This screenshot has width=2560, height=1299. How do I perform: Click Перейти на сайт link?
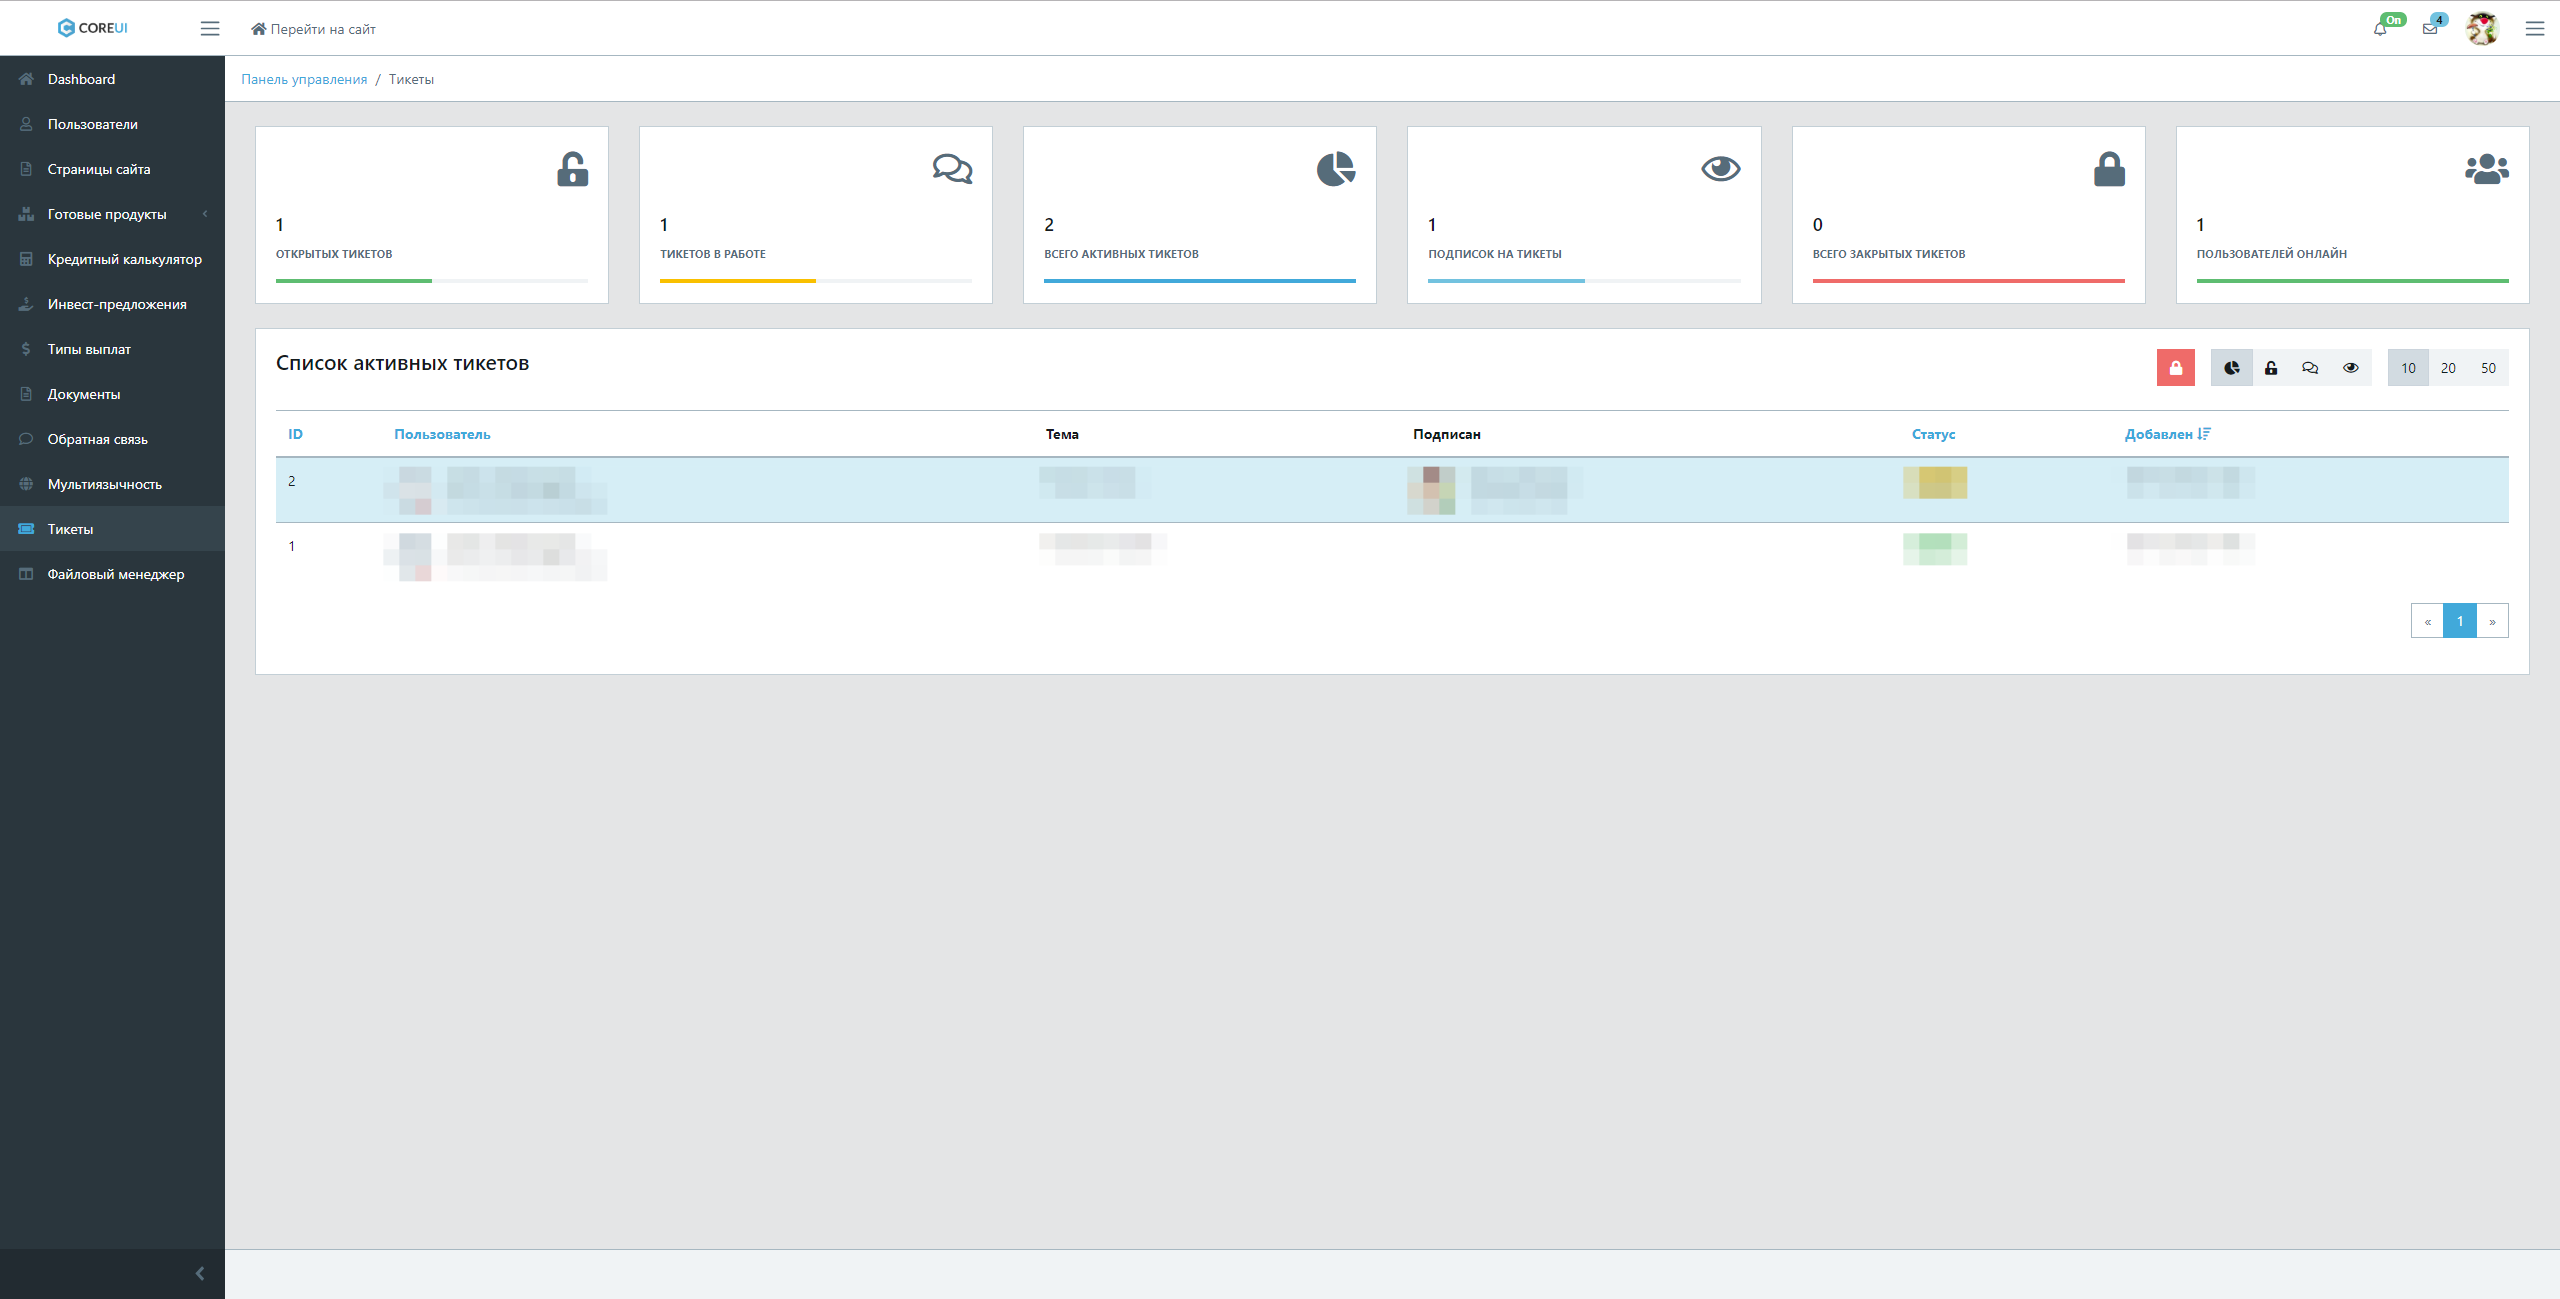pos(313,29)
